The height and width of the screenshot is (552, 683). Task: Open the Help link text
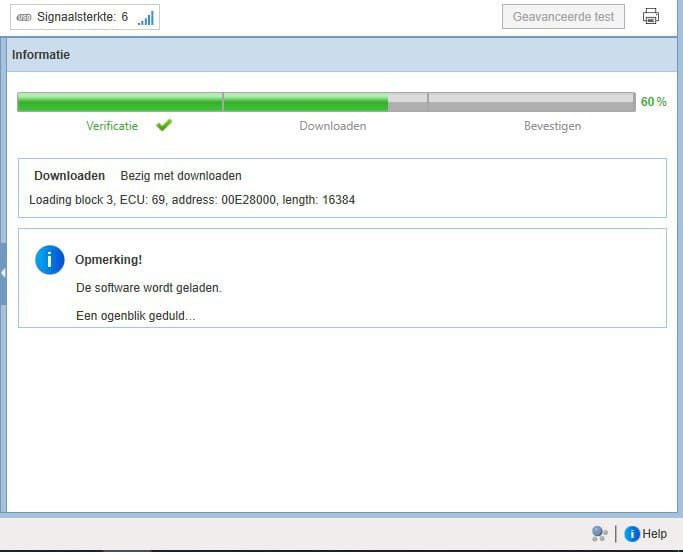655,534
